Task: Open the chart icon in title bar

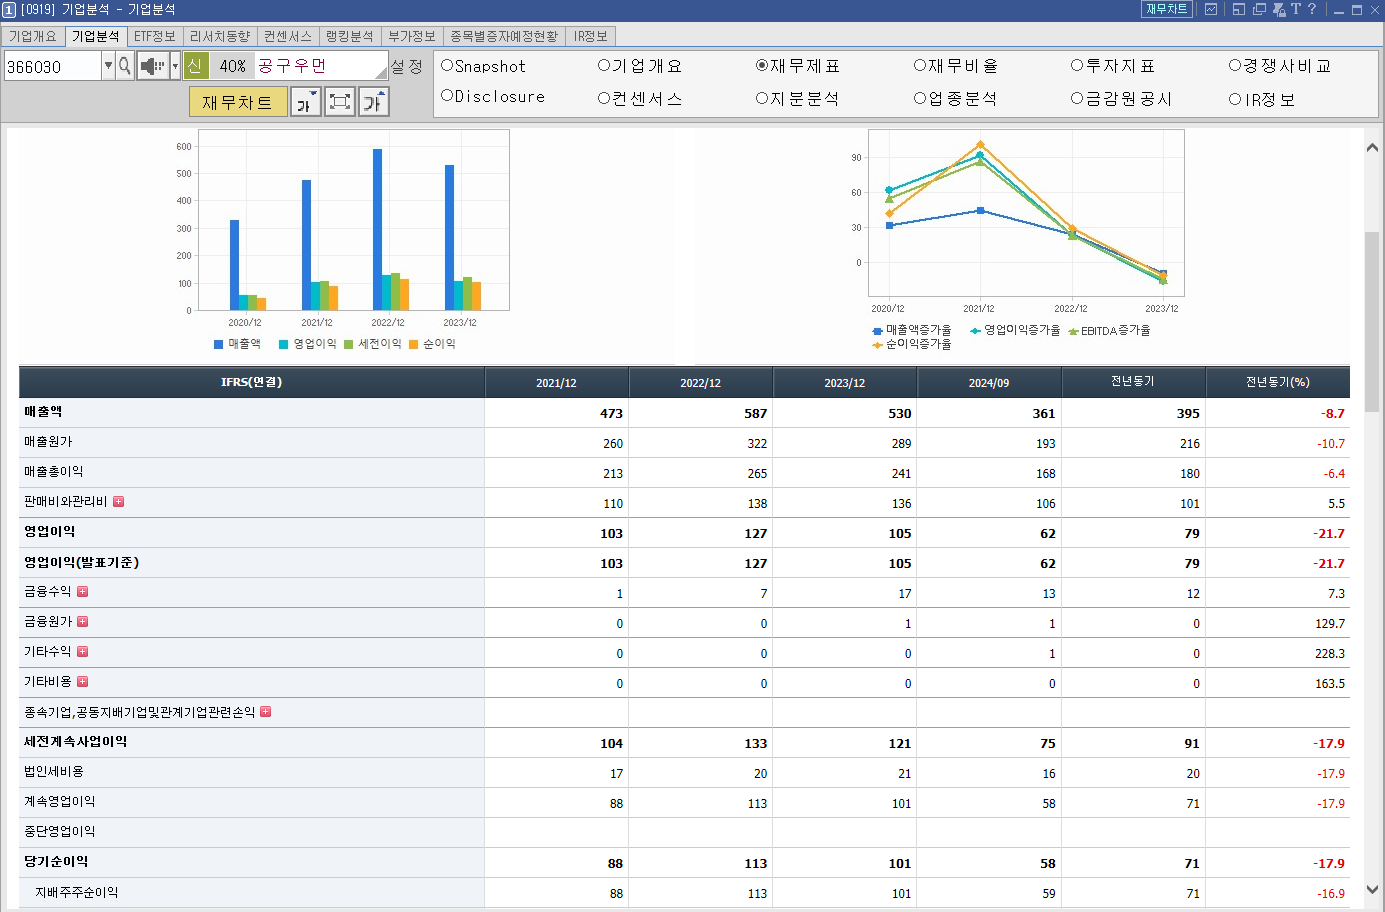Action: [x=1211, y=9]
